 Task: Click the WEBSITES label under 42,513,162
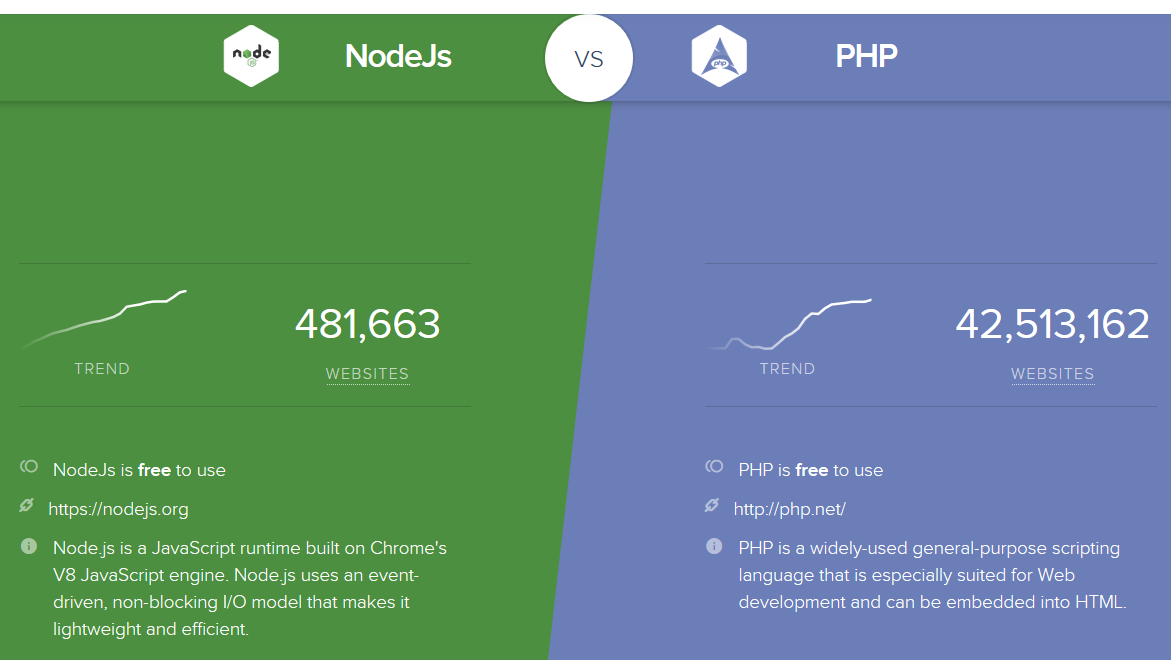pyautogui.click(x=1052, y=374)
